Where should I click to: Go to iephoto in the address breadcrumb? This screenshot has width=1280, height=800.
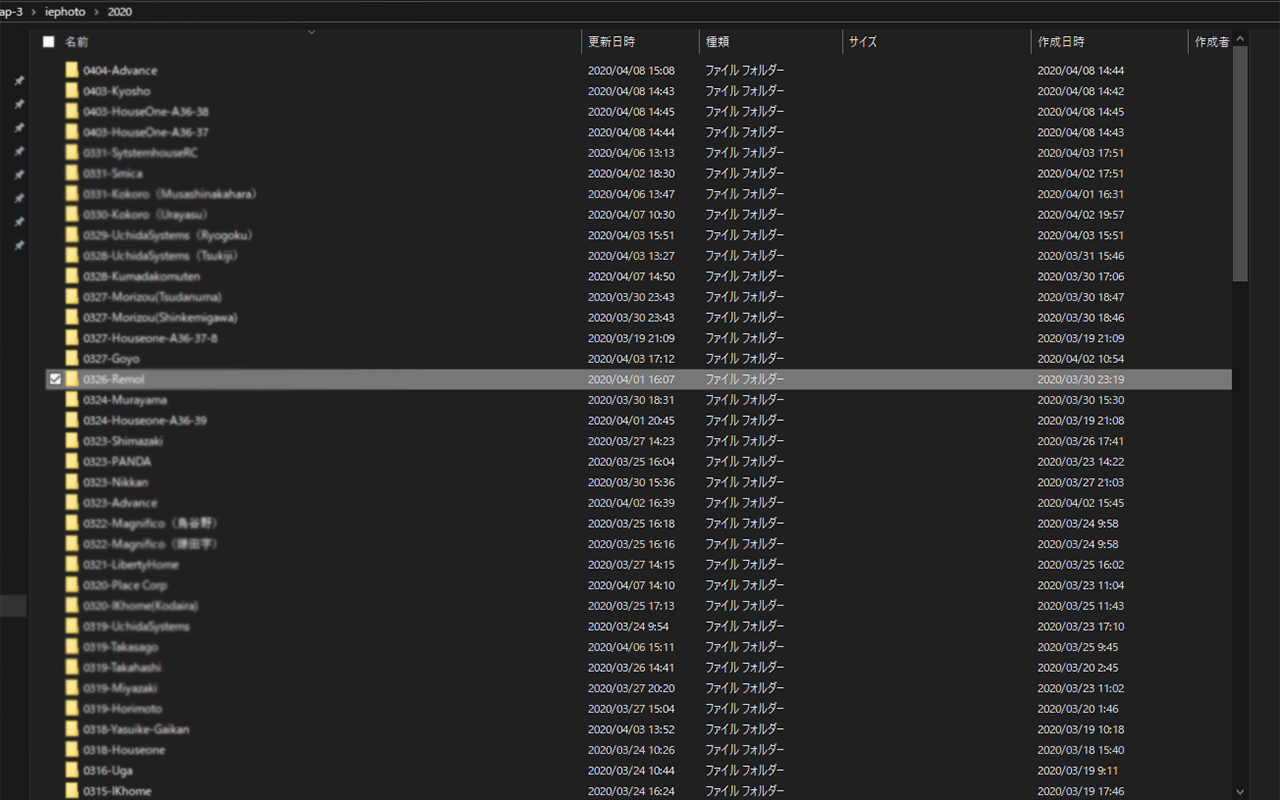66,12
